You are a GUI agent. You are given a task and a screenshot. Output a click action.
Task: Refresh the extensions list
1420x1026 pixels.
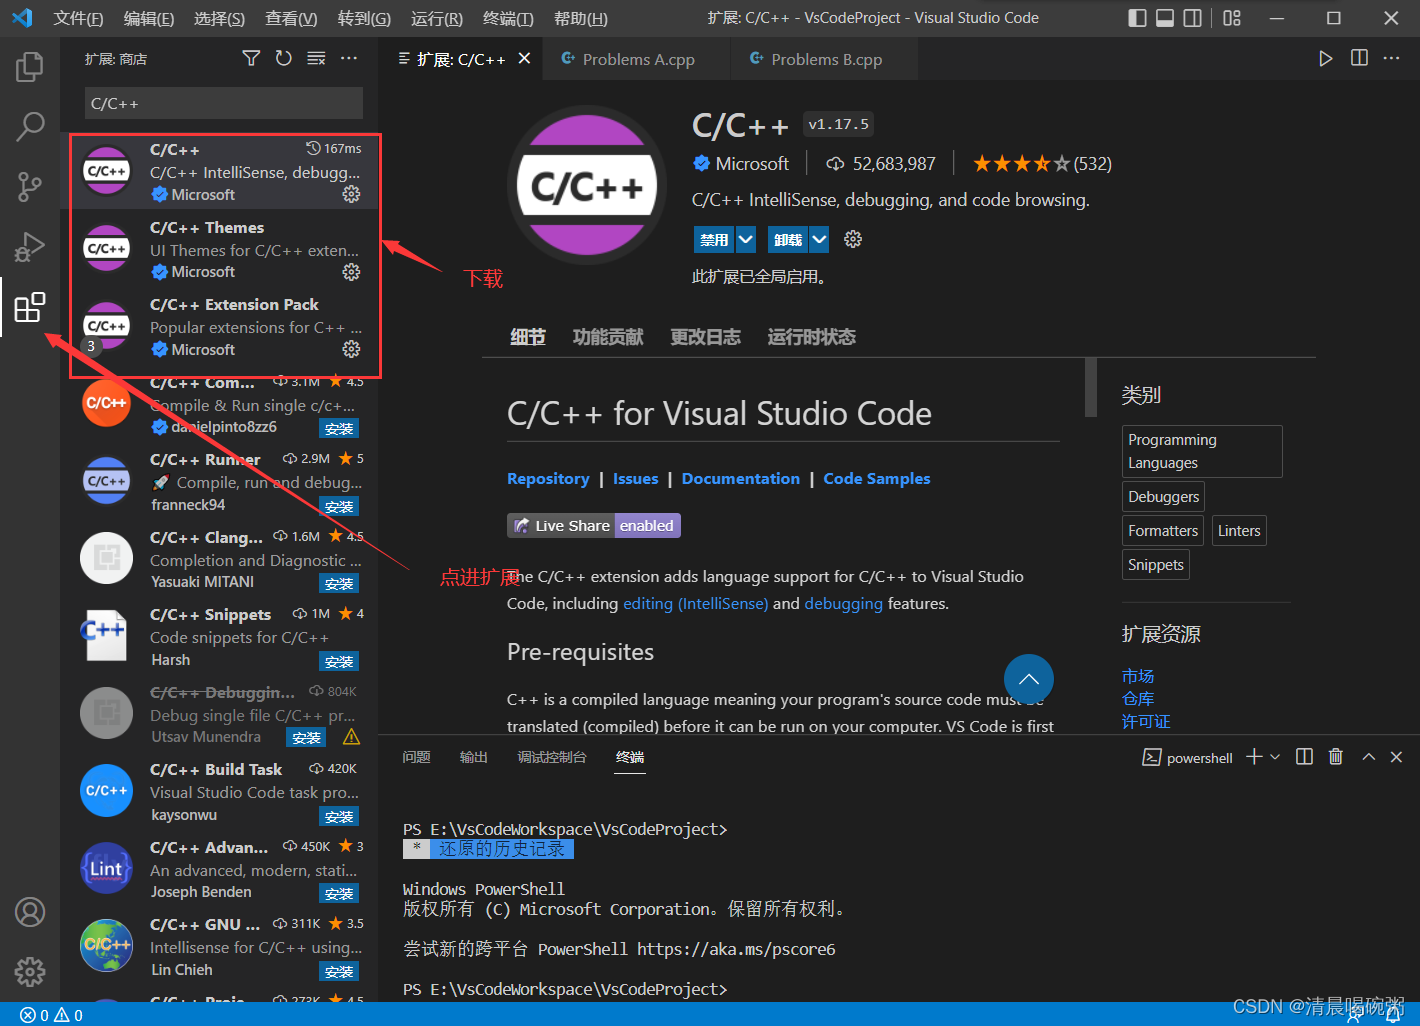[x=284, y=59]
